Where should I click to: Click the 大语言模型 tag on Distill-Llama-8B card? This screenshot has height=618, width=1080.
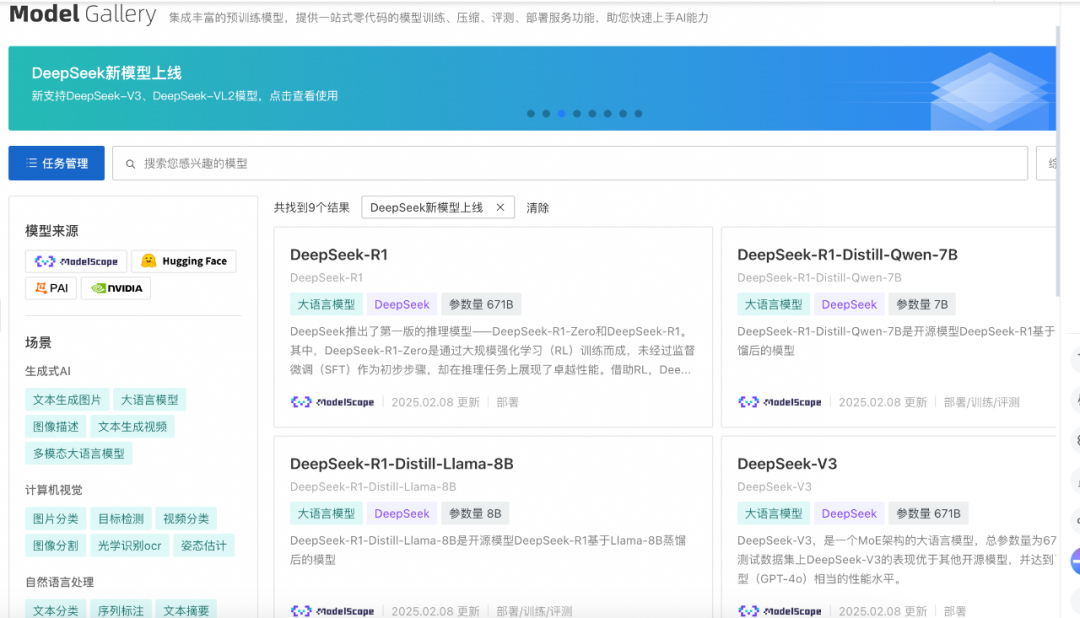point(326,513)
